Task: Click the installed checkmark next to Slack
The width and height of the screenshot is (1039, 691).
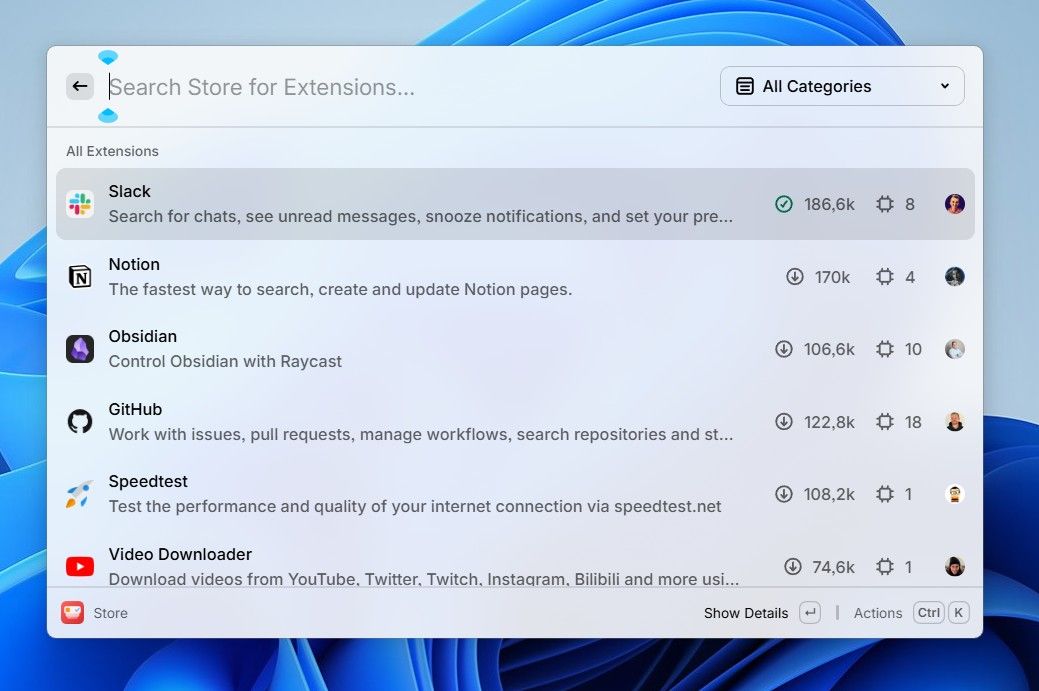Action: coord(783,203)
